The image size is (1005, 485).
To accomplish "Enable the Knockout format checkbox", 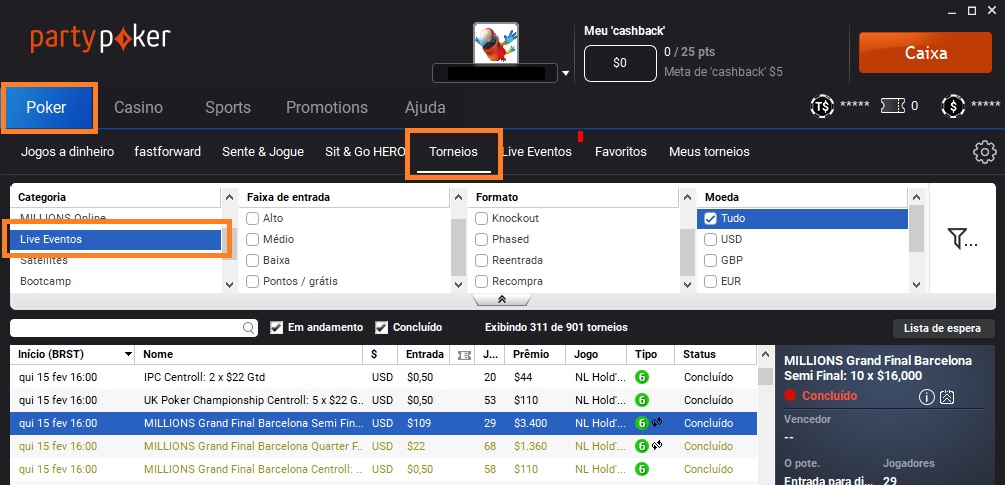I will coord(481,218).
